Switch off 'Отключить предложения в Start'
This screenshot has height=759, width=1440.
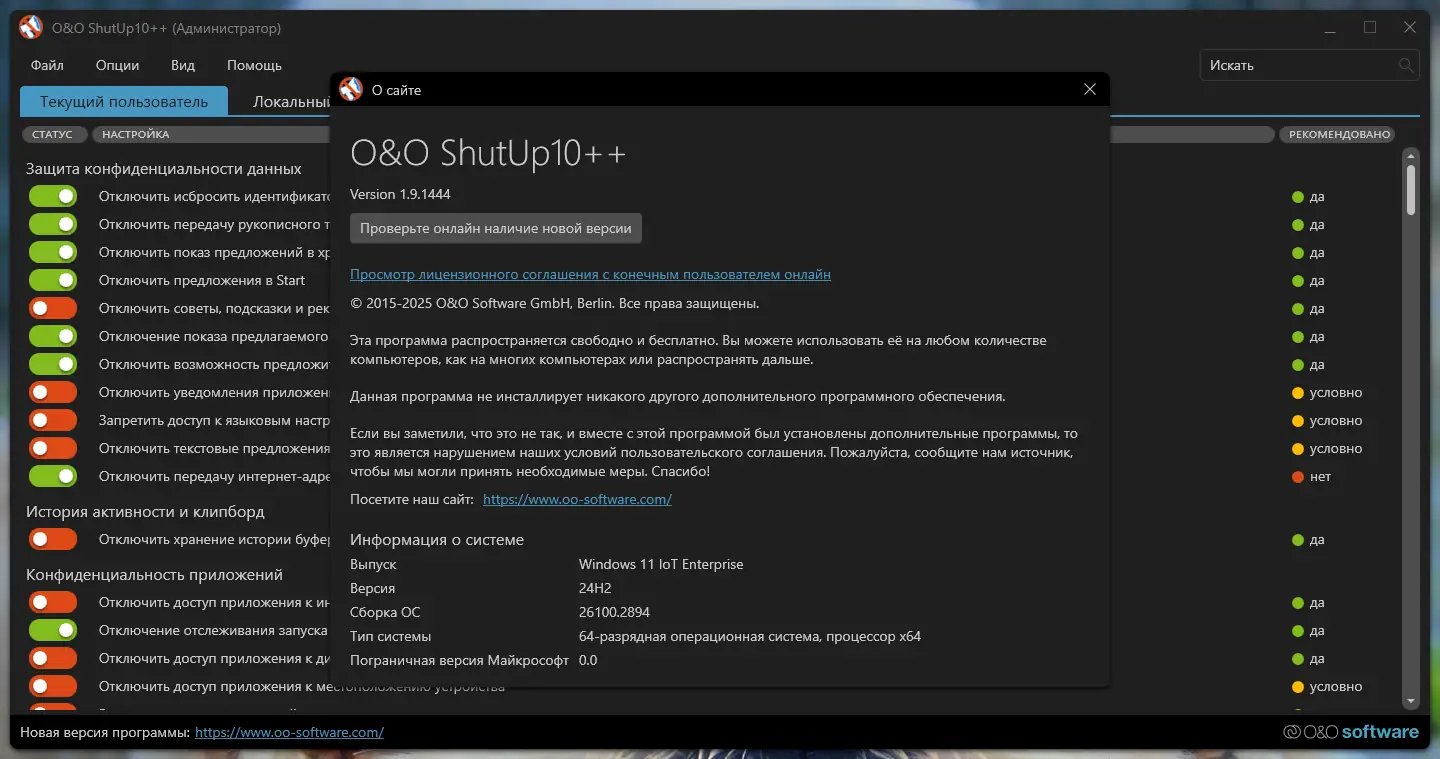[53, 281]
